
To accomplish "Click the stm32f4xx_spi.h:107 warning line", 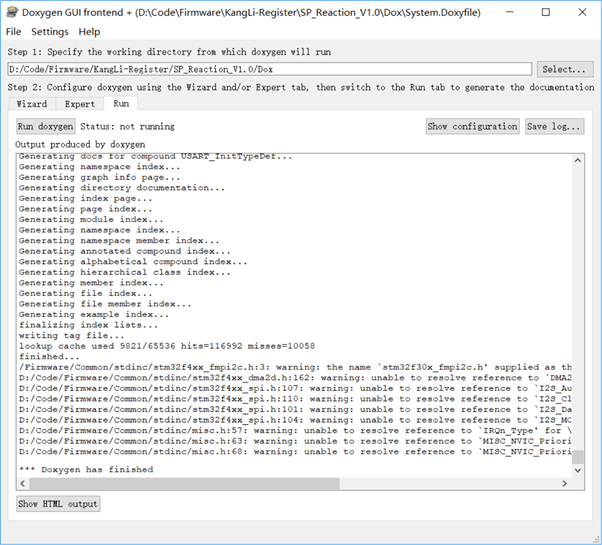I will 295,388.
